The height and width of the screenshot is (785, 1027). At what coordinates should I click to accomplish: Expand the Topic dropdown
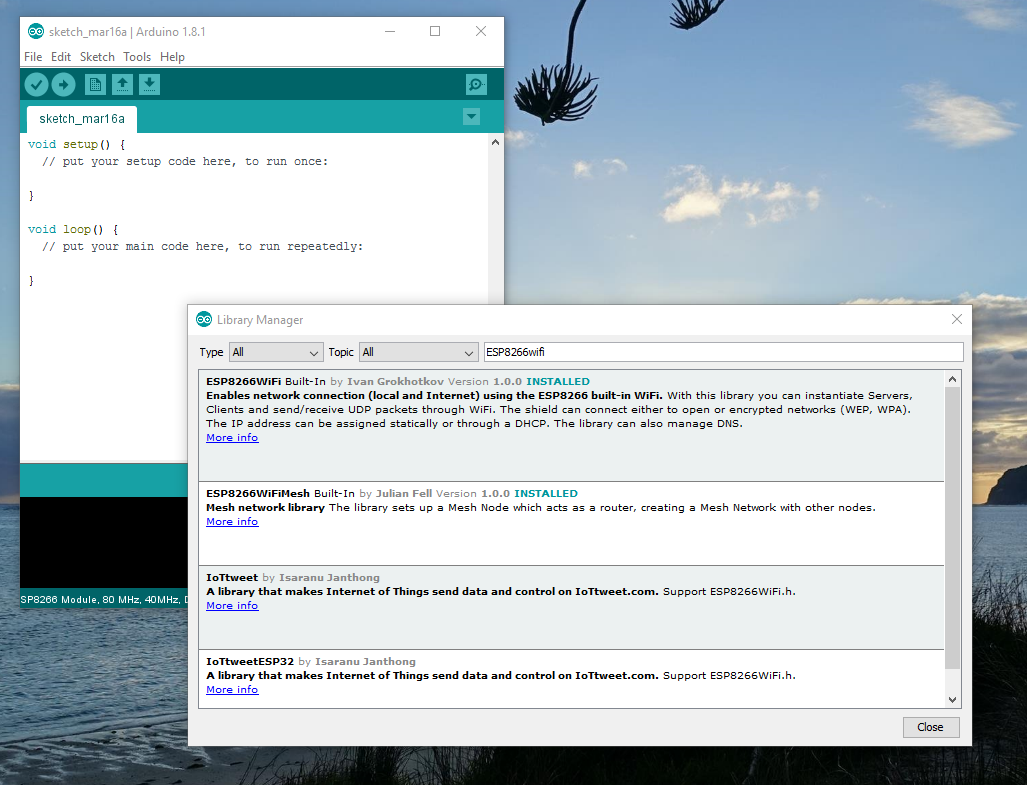pyautogui.click(x=419, y=352)
